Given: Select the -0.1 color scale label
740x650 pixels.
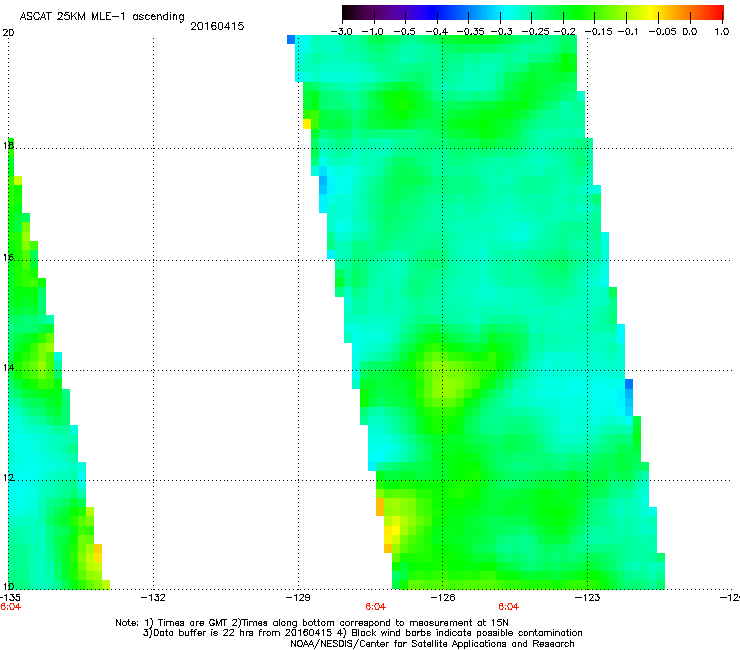Looking at the screenshot, I should pos(627,32).
